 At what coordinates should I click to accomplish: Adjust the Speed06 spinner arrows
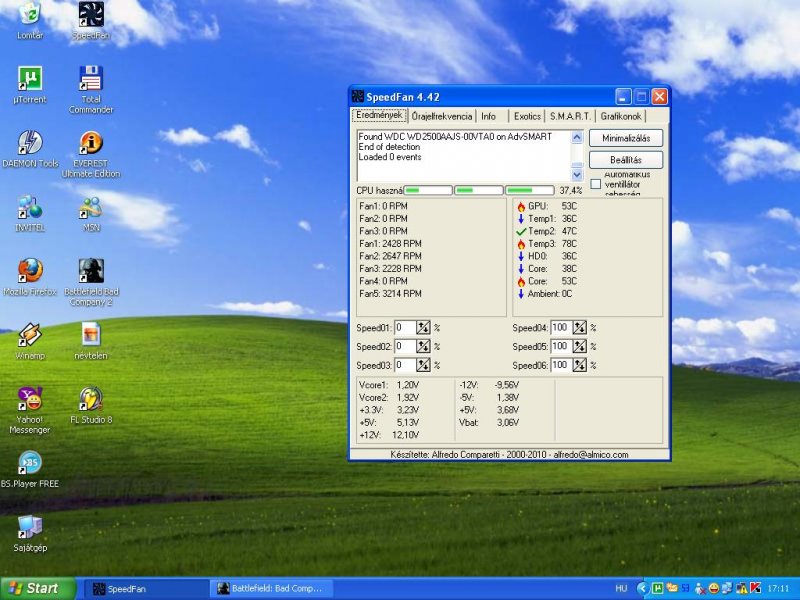579,365
